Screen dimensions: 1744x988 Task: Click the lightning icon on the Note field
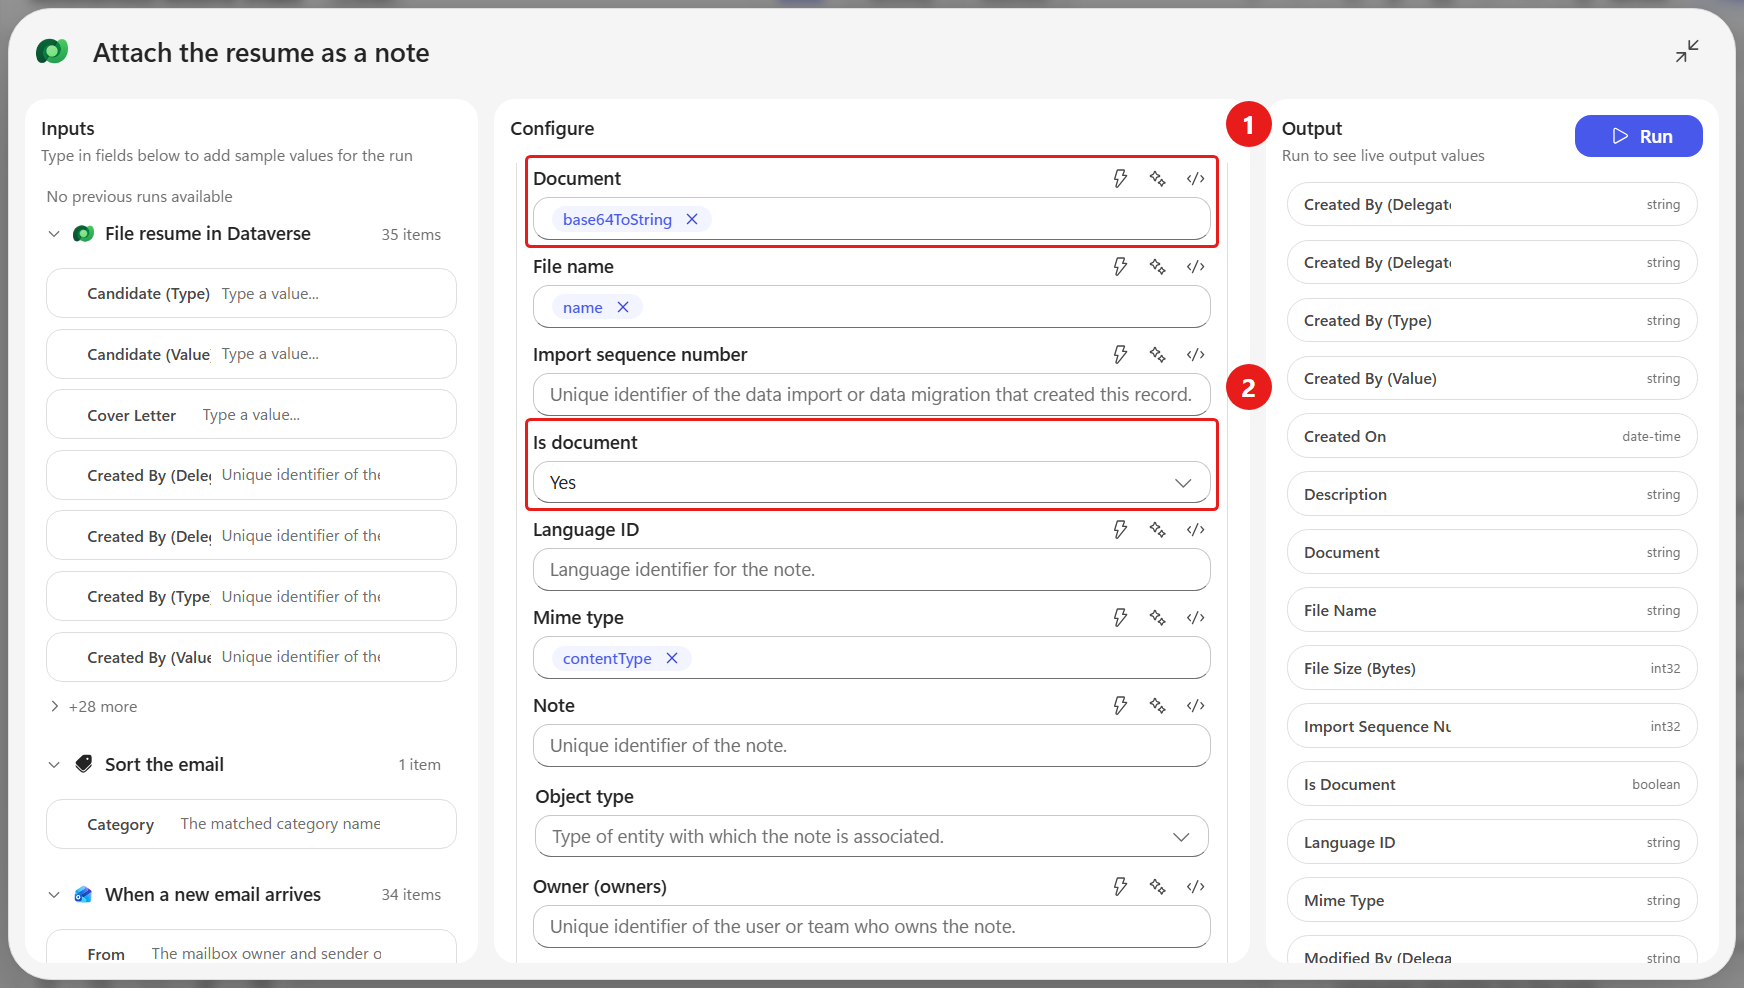pyautogui.click(x=1120, y=706)
